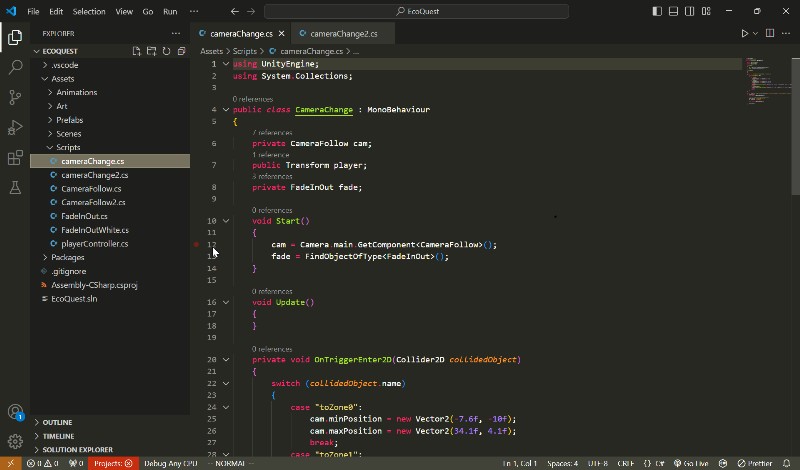Screen dimensions: 800x470
Task: Open the Search view in activity bar
Action: point(15,67)
